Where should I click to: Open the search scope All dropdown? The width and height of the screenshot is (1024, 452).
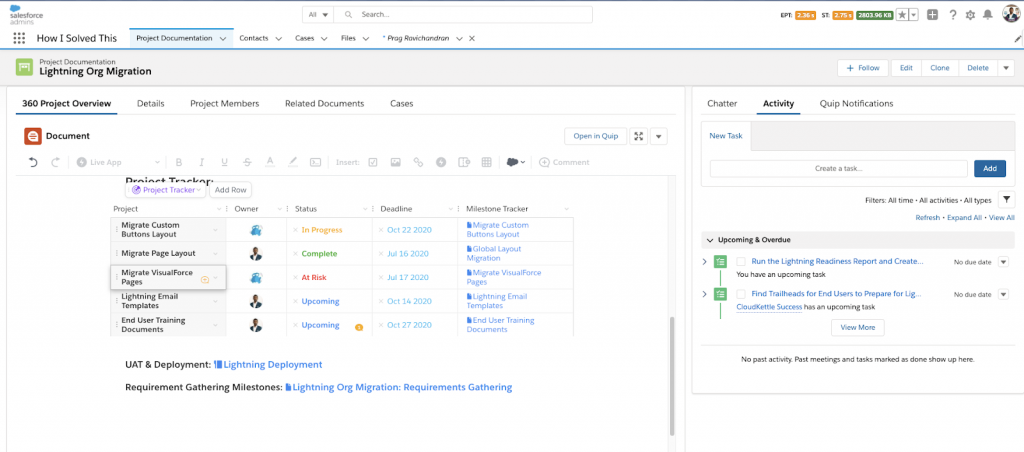pos(319,14)
